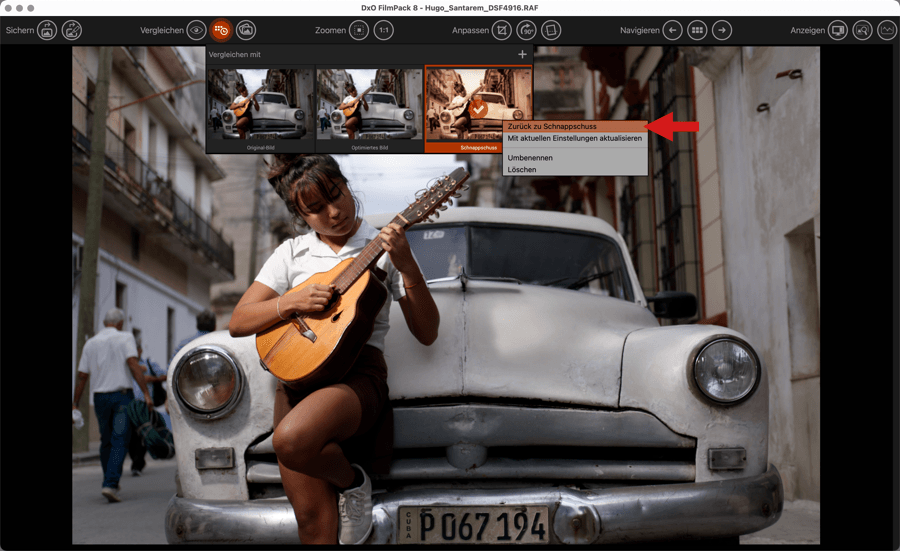Navigate to previous image with left arrow
The image size is (900, 551).
[672, 30]
